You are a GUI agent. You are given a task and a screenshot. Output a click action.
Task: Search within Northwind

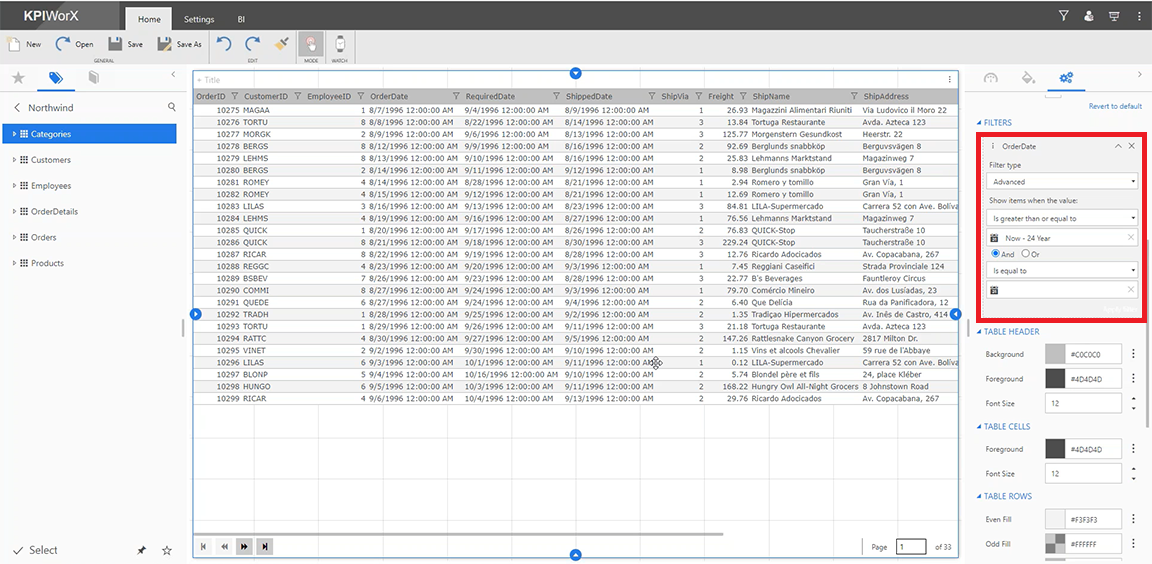click(x=172, y=107)
